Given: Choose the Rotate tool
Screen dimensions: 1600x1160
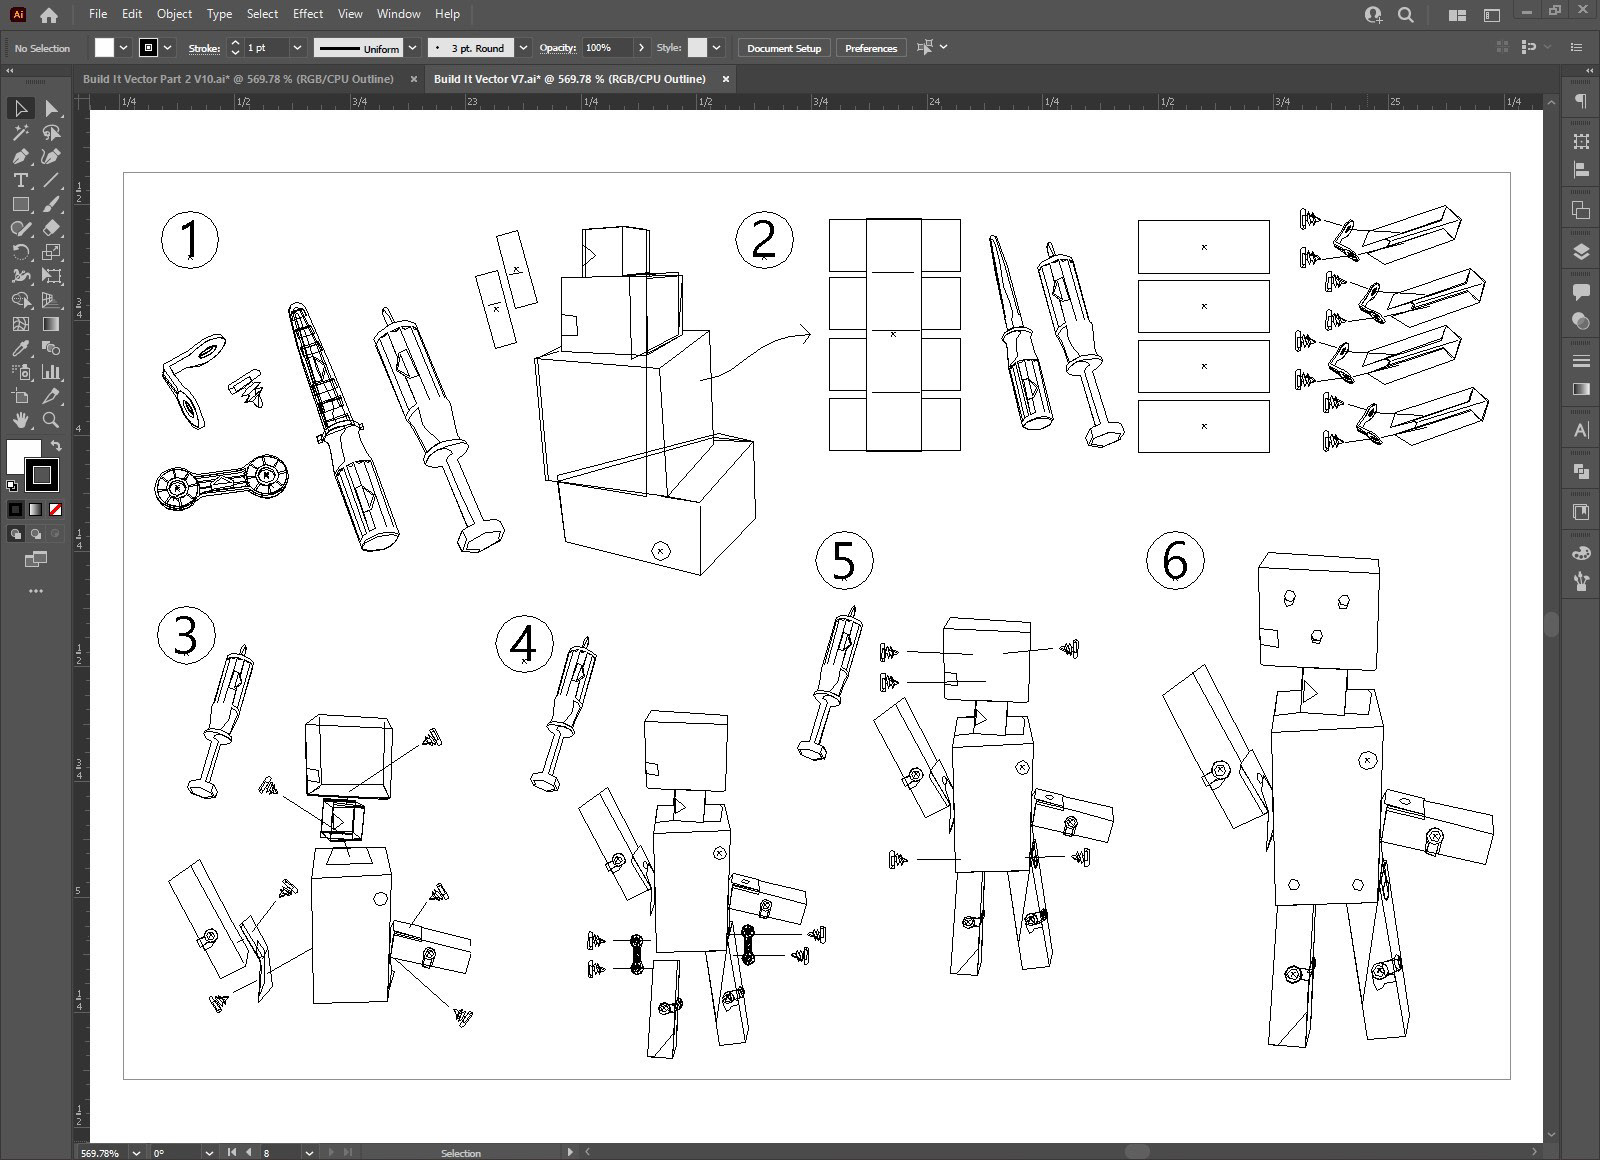Looking at the screenshot, I should (x=20, y=252).
